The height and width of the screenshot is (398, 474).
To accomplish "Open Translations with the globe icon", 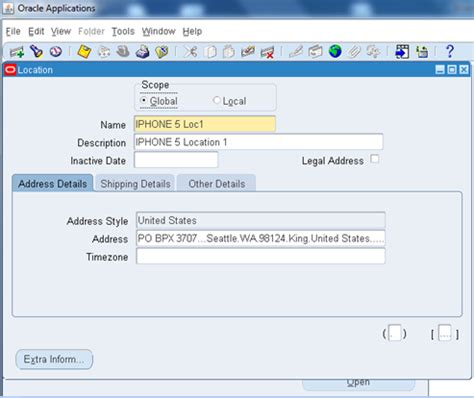I will tap(335, 52).
